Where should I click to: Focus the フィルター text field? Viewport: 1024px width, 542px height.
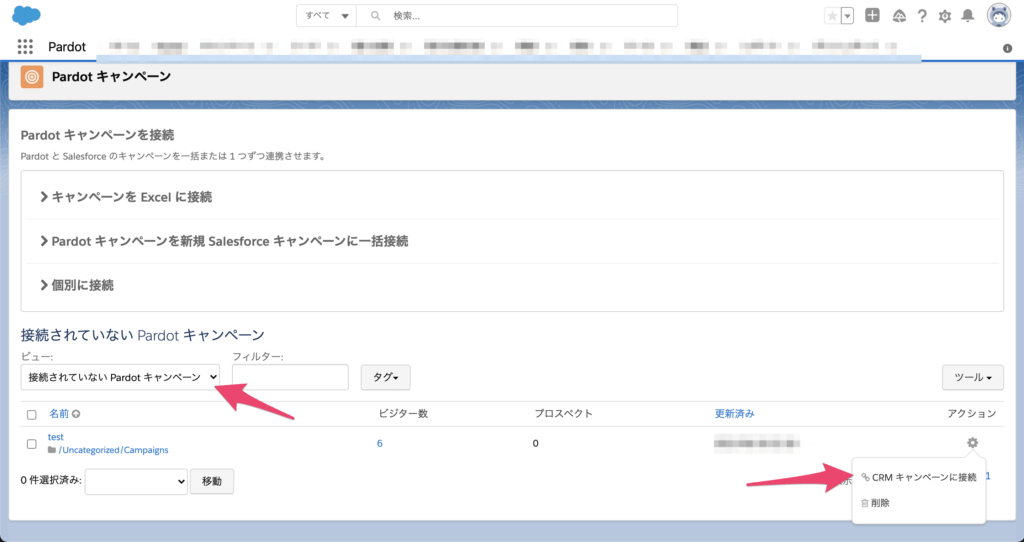290,377
